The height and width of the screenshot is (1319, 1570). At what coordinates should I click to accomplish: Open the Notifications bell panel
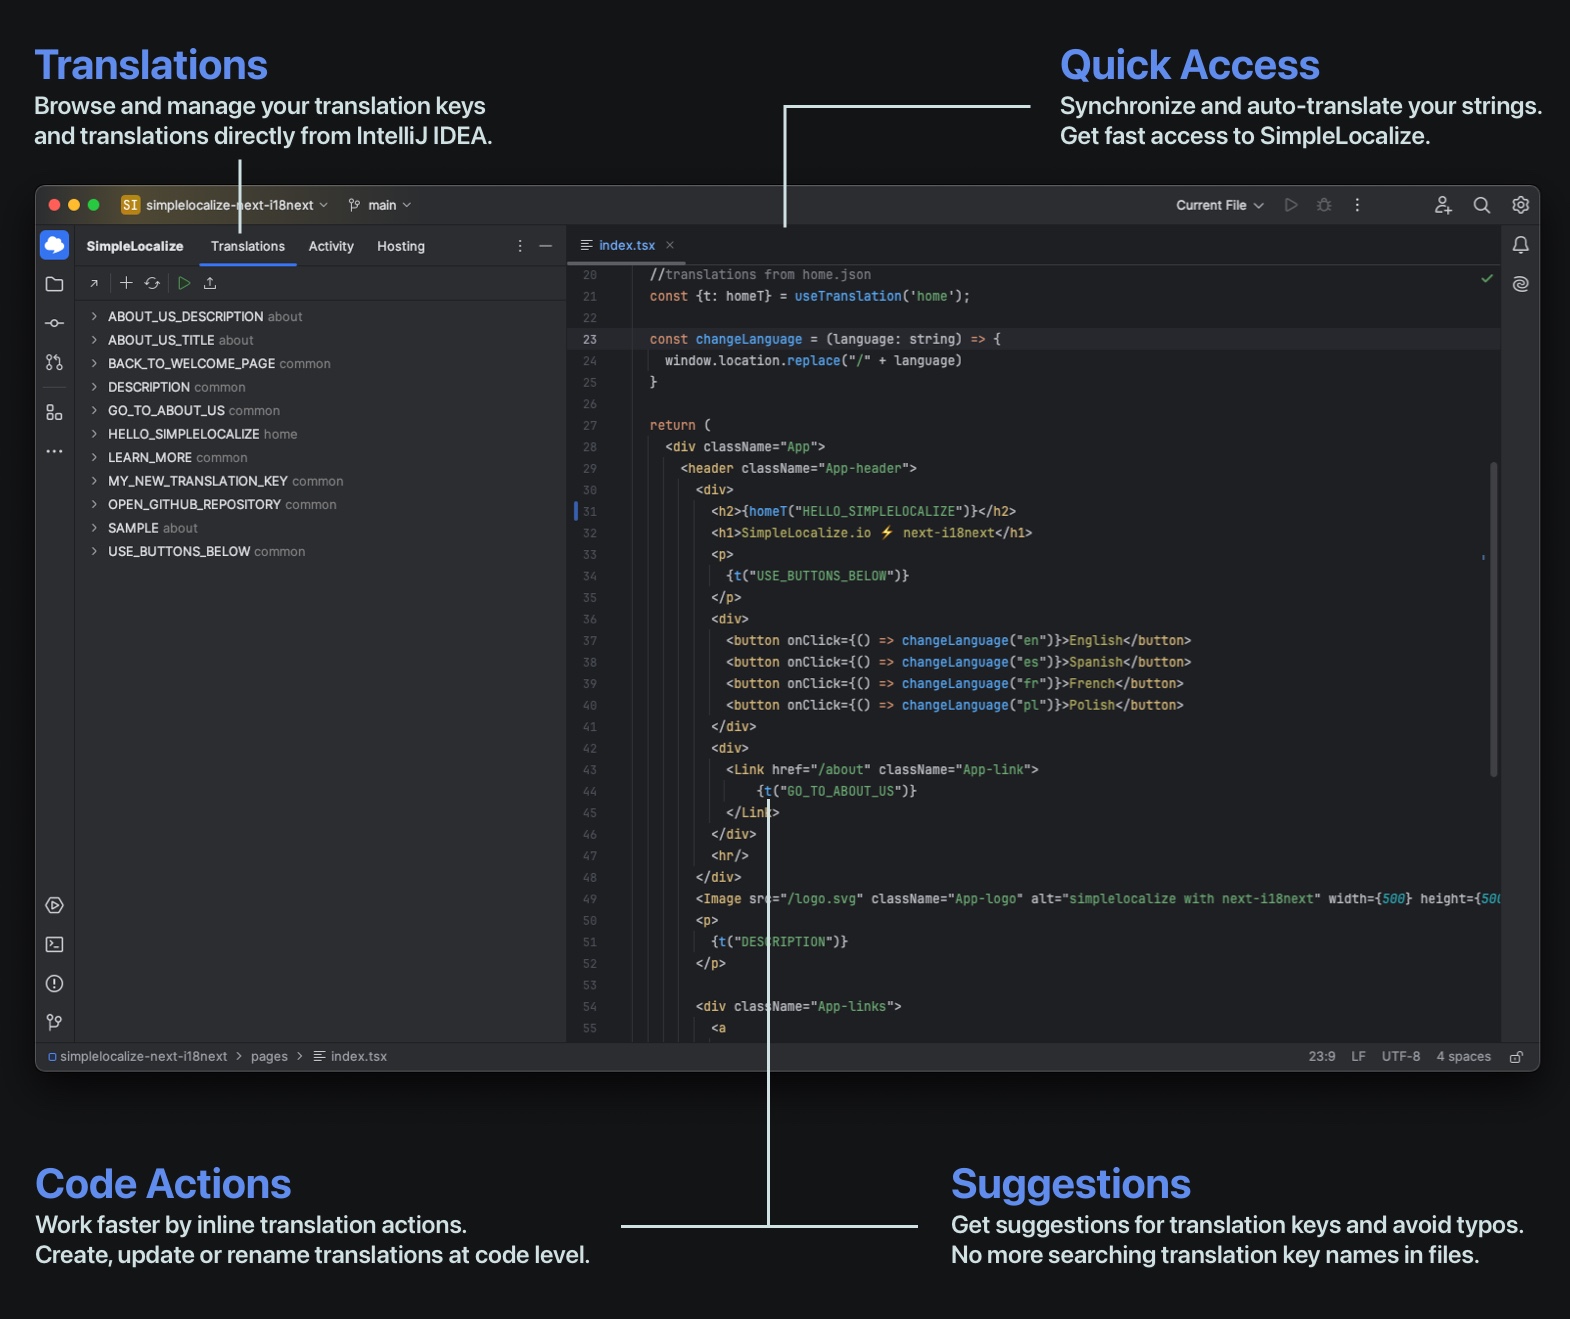pos(1520,245)
